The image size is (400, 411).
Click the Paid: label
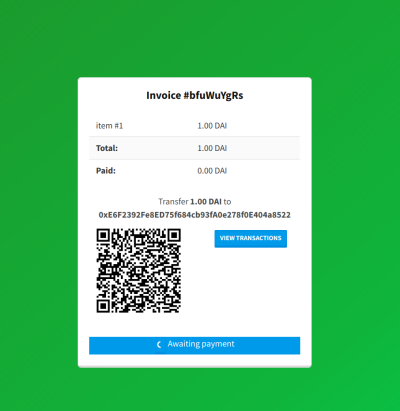[106, 171]
